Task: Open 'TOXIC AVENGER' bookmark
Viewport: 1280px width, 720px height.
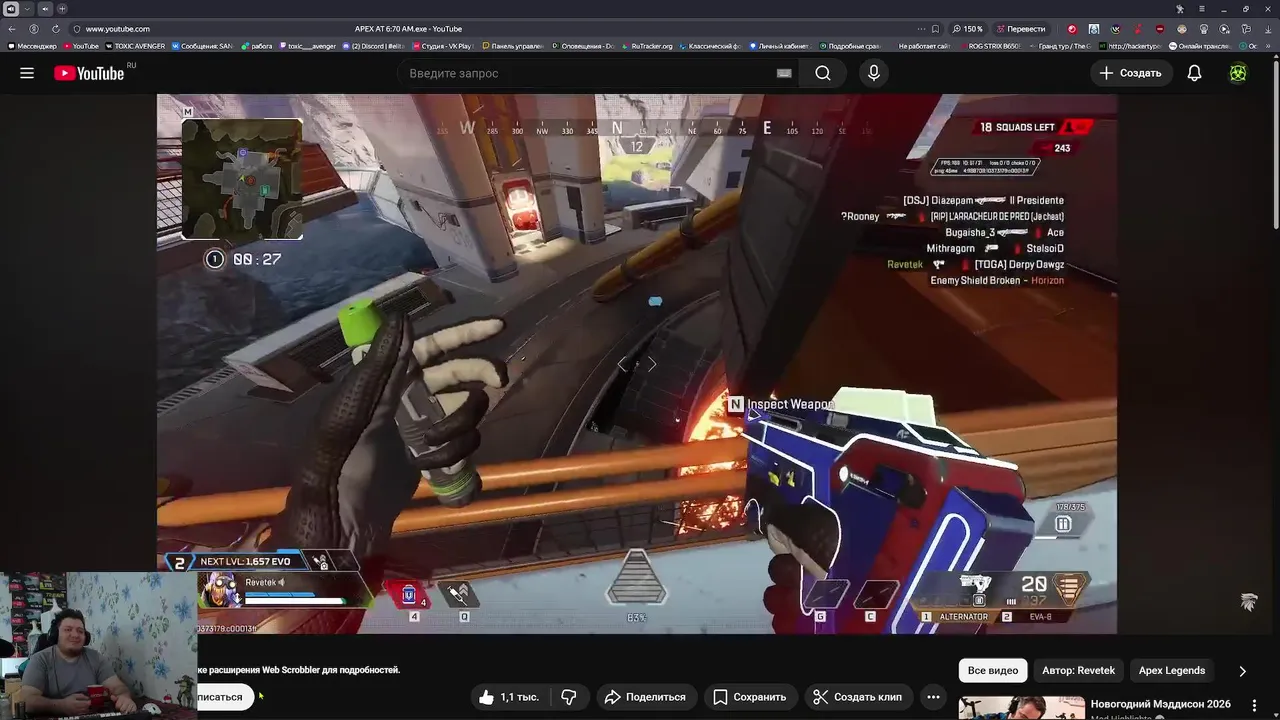Action: [x=134, y=46]
